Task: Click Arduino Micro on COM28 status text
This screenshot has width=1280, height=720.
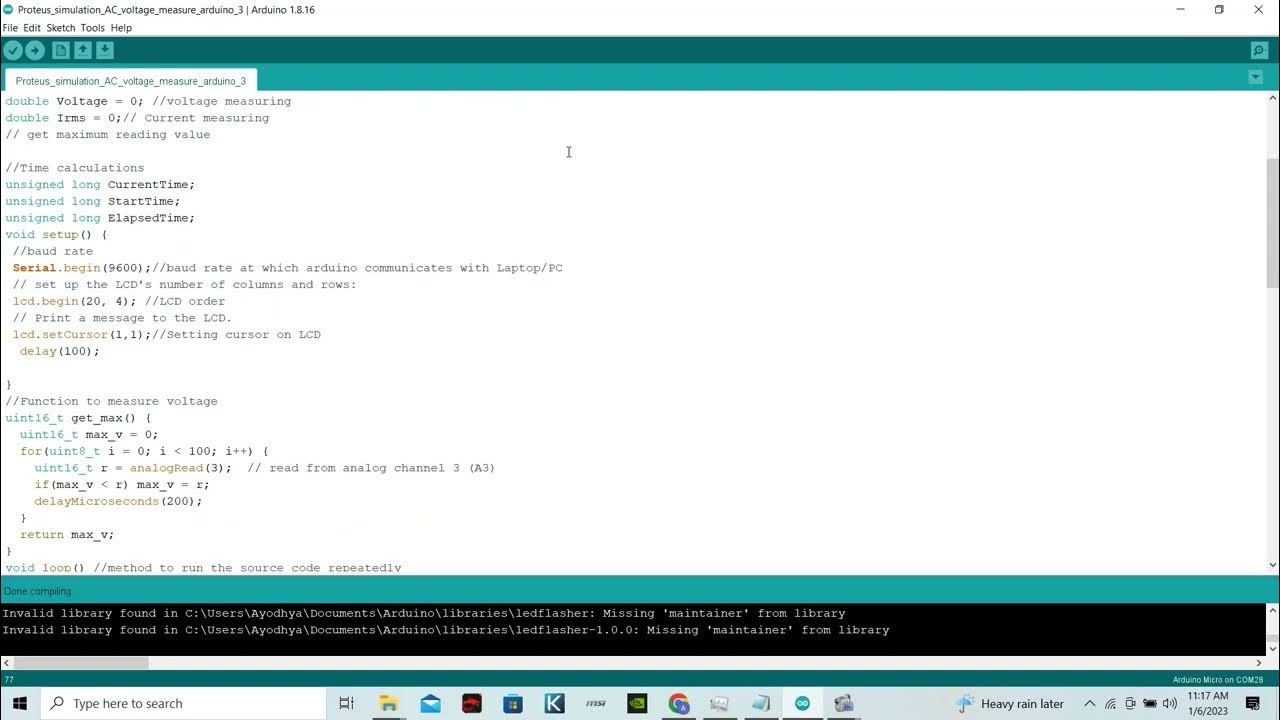Action: pyautogui.click(x=1218, y=680)
